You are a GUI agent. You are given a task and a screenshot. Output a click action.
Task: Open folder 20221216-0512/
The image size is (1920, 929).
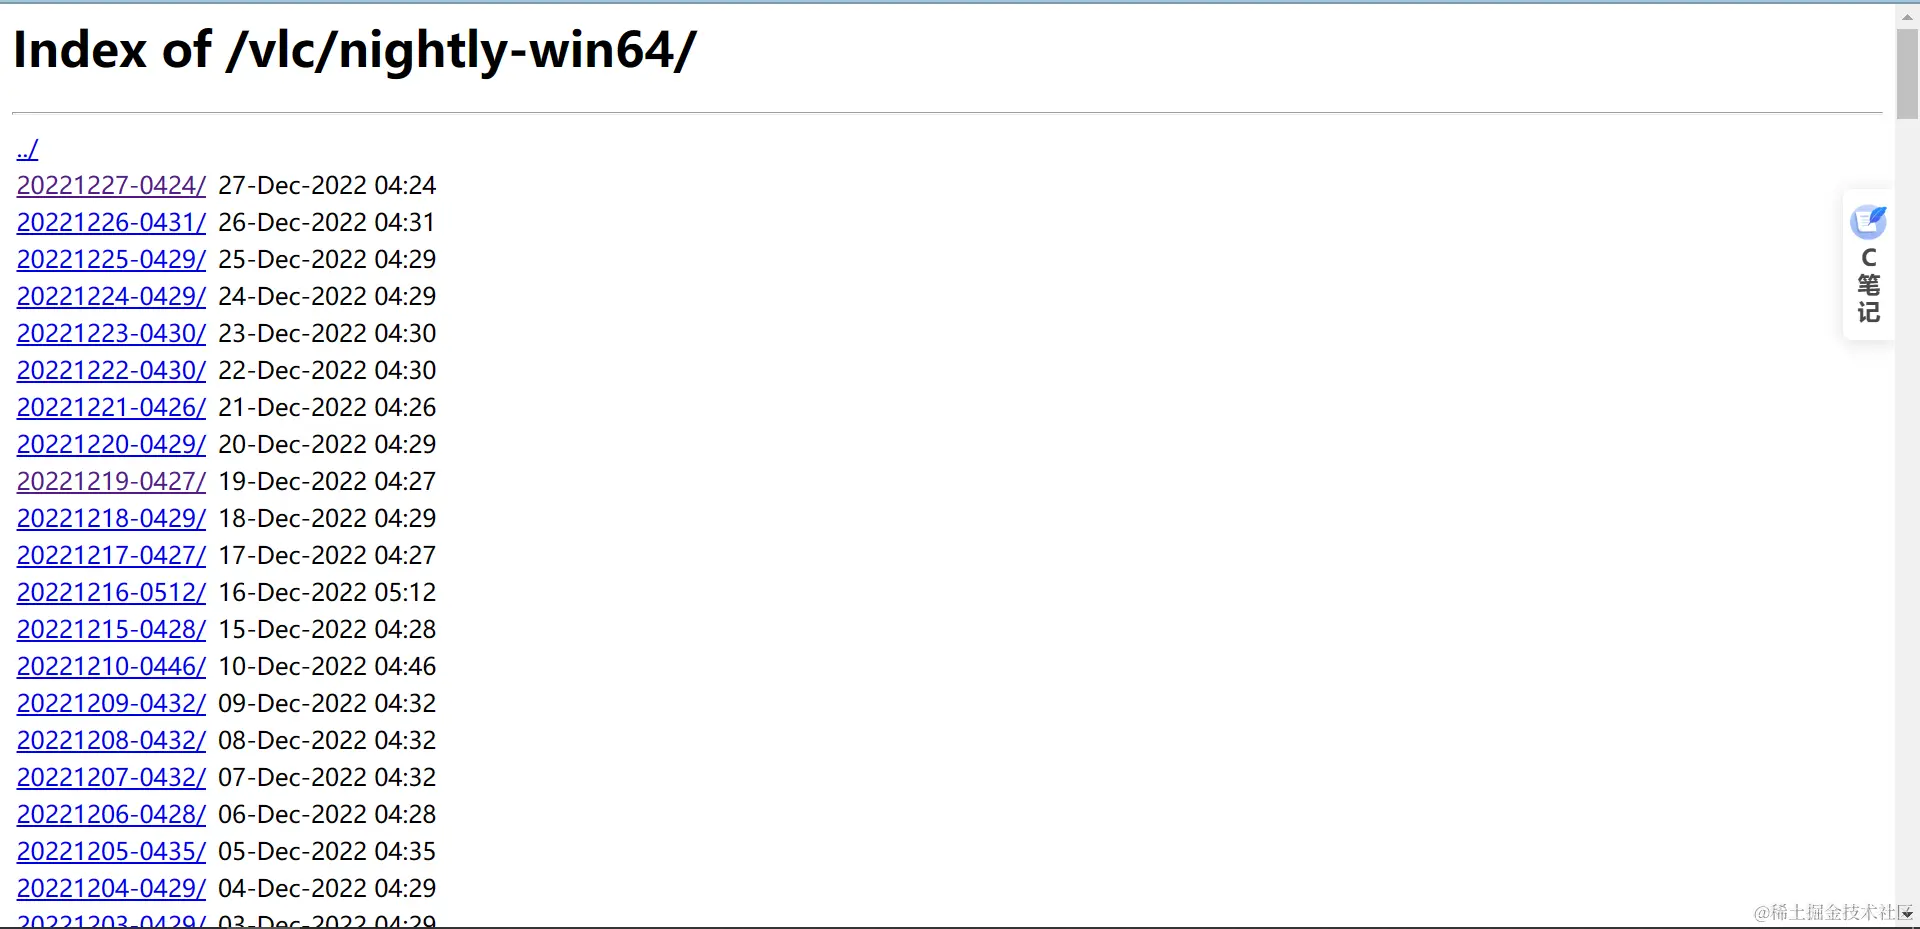point(111,593)
